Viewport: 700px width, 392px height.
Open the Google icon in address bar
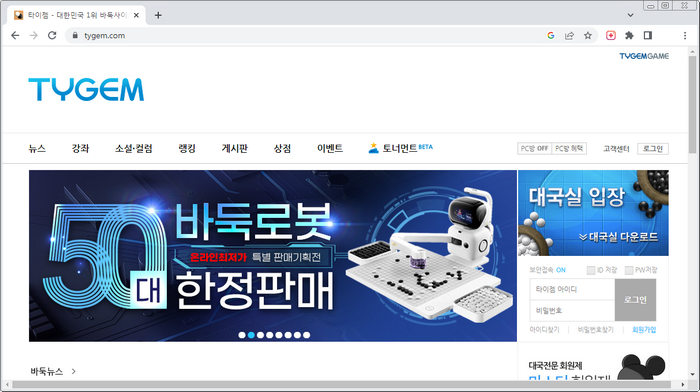tap(551, 35)
